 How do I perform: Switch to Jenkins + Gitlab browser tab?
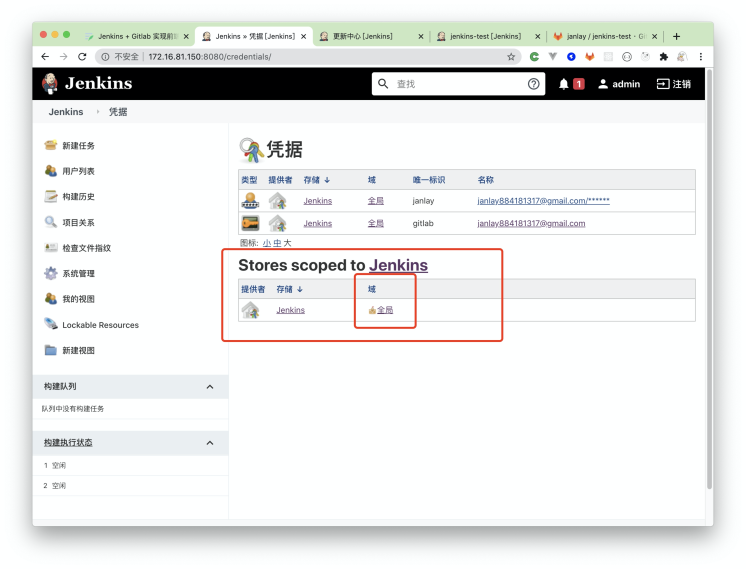pyautogui.click(x=137, y=36)
